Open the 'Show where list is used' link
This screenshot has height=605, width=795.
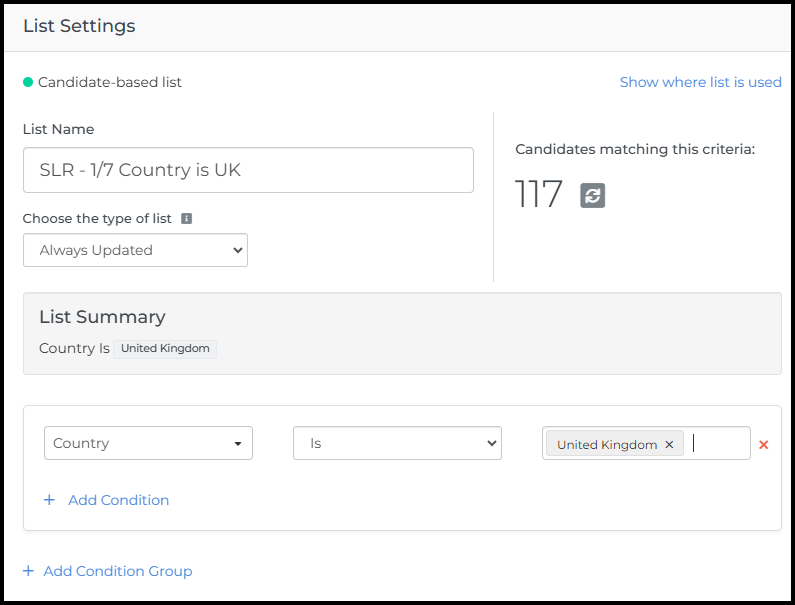point(700,82)
